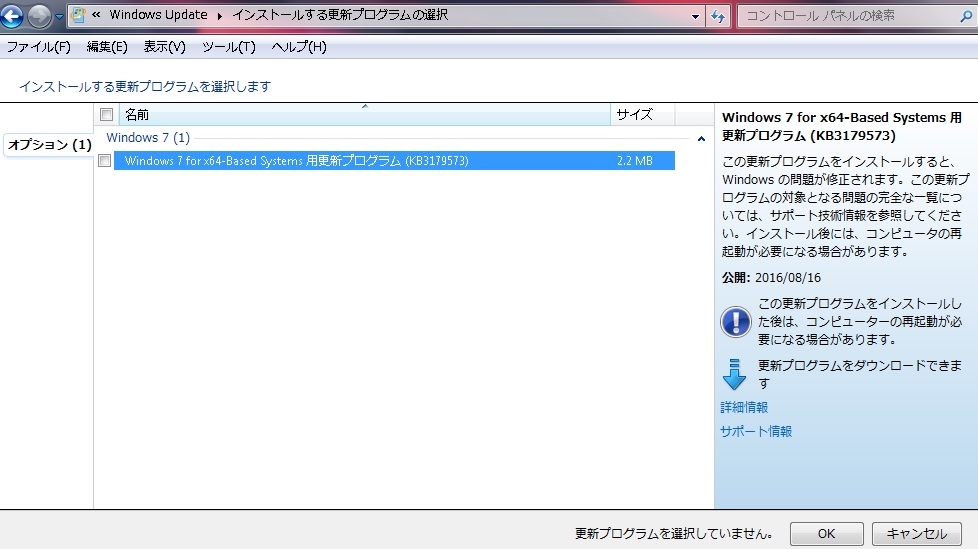Click the KB3179573 title in details pane
This screenshot has height=549, width=978.
(x=841, y=127)
